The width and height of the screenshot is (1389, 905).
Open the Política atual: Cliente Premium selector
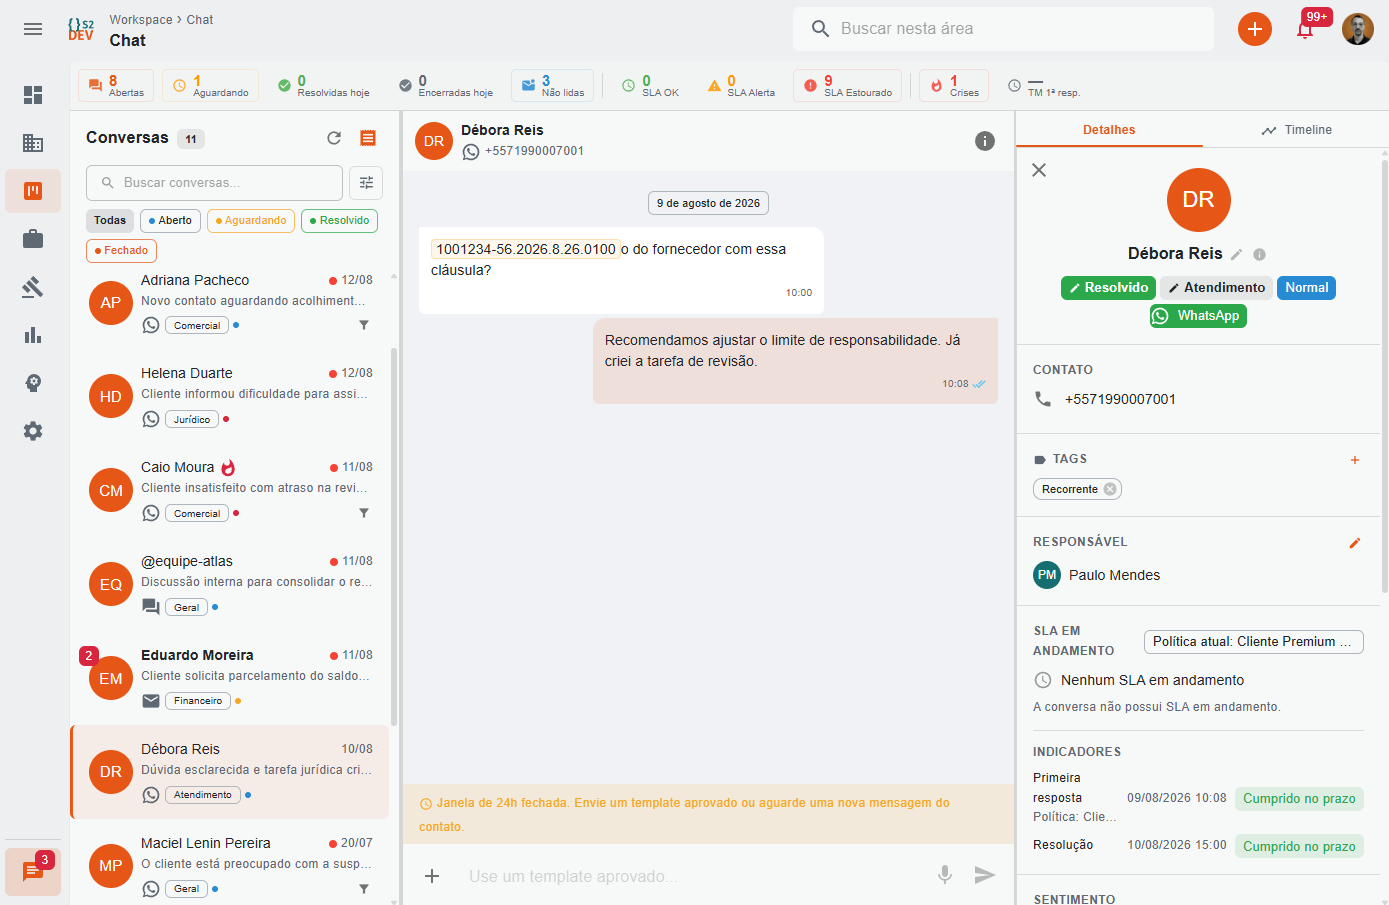pyautogui.click(x=1254, y=642)
